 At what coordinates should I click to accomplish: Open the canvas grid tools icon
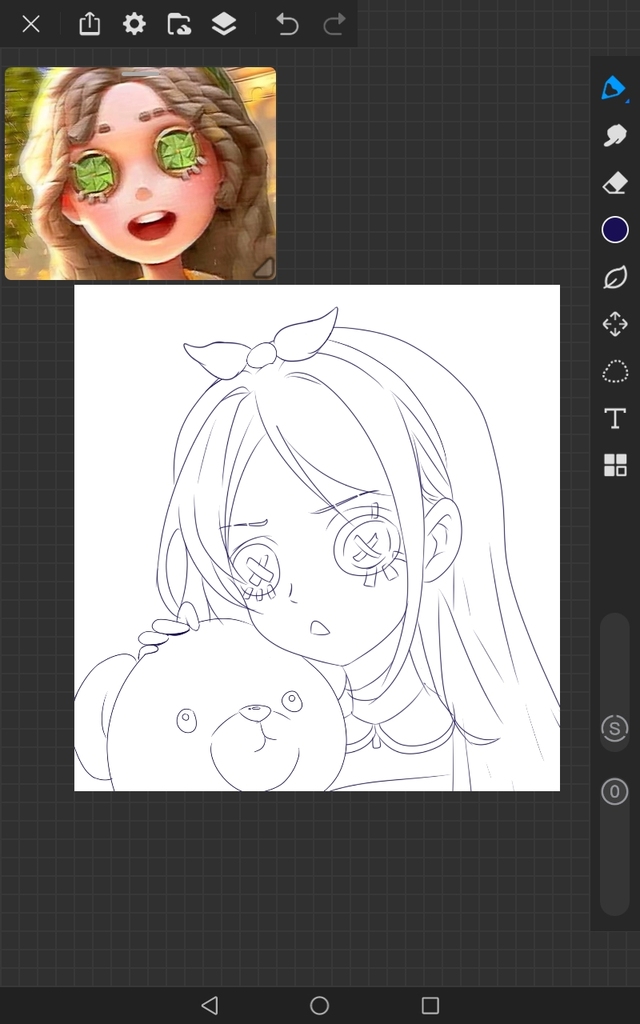pyautogui.click(x=615, y=466)
